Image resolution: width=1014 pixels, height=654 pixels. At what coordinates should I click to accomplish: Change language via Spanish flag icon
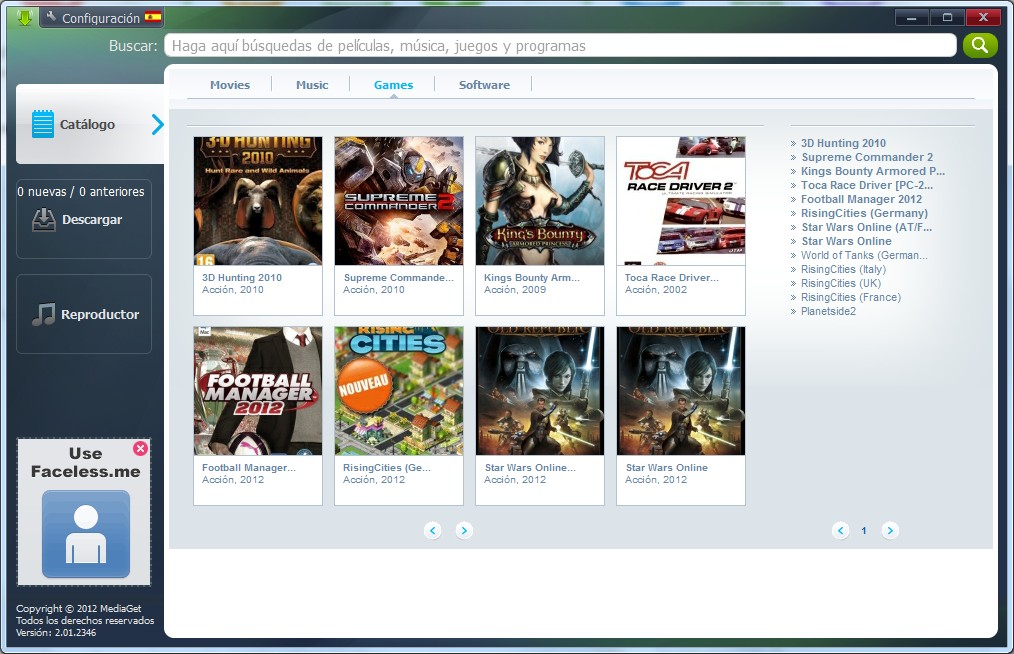coord(153,17)
